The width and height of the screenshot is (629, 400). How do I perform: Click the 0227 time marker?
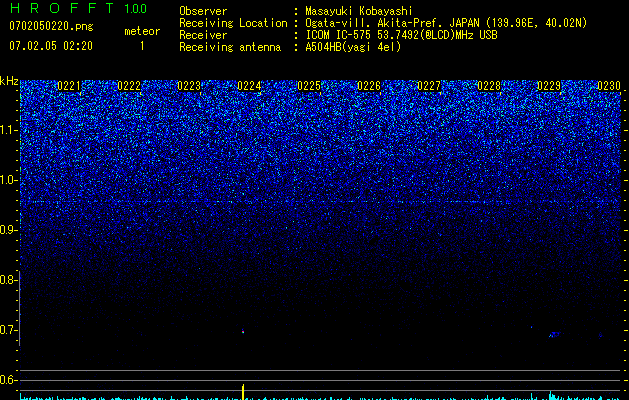(429, 86)
